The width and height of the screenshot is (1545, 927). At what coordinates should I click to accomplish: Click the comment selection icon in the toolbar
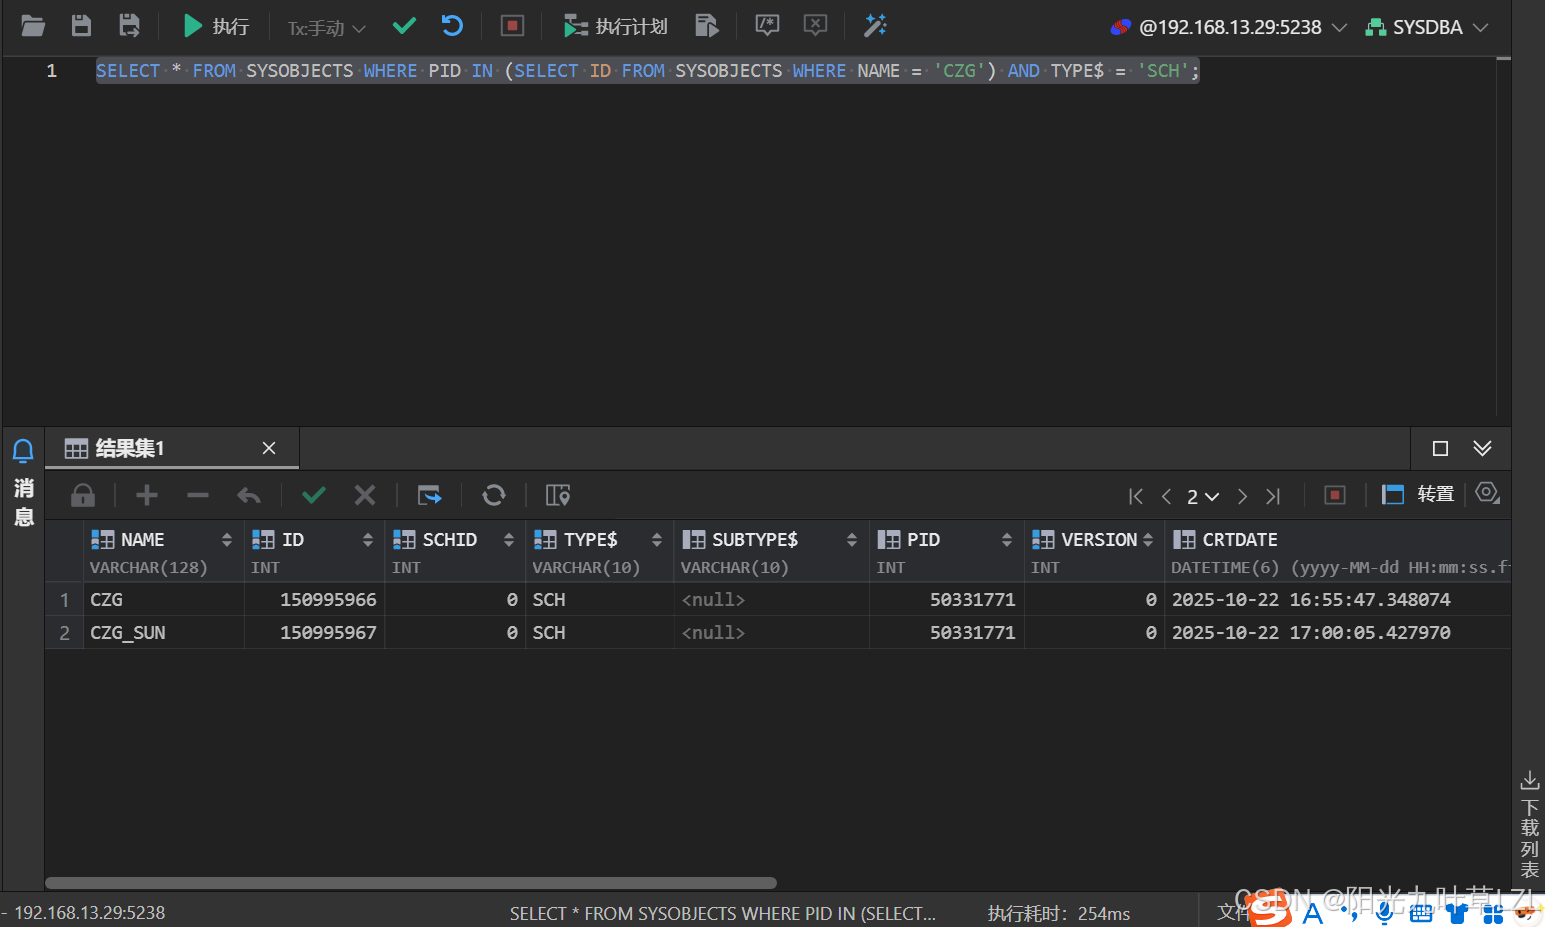click(x=767, y=26)
